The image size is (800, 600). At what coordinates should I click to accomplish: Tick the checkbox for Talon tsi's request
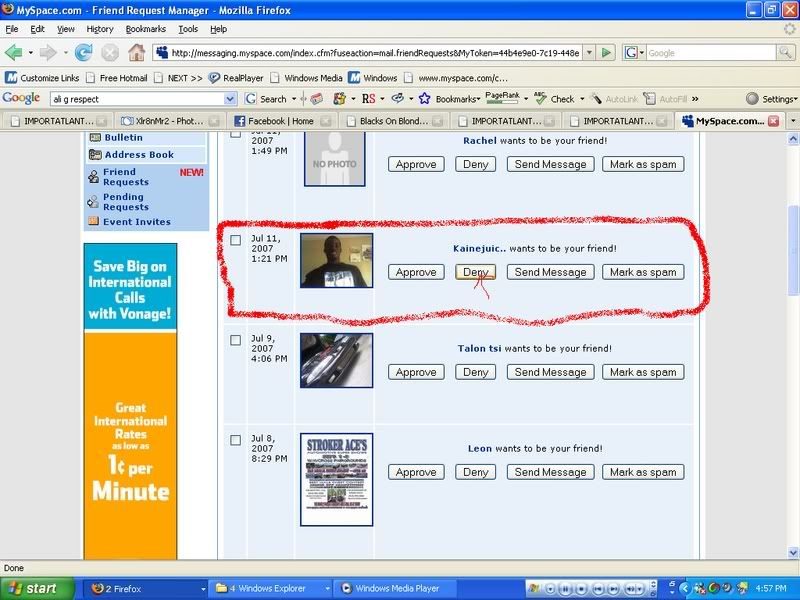(x=235, y=340)
